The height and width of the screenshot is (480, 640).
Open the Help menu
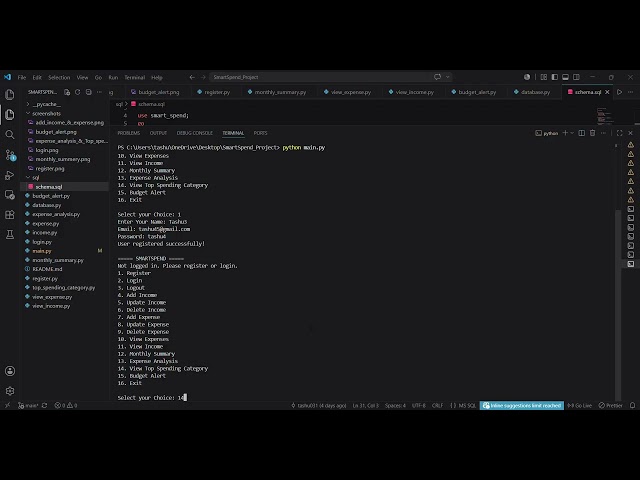157,77
